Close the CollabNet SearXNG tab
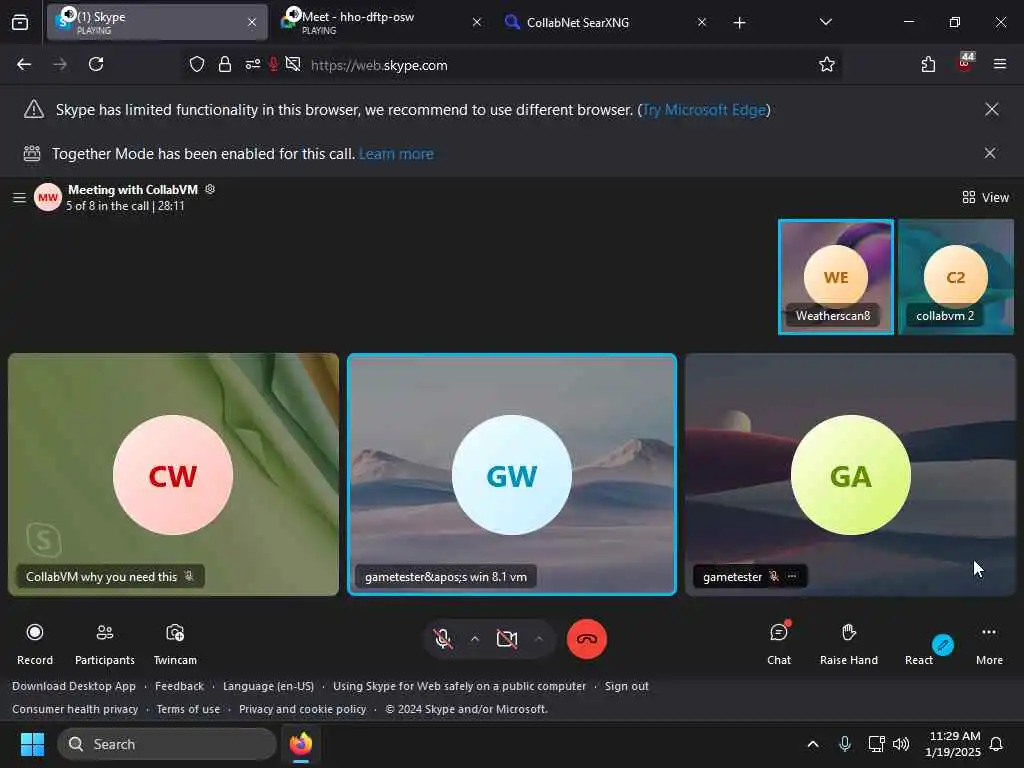Viewport: 1024px width, 768px height. pyautogui.click(x=701, y=22)
